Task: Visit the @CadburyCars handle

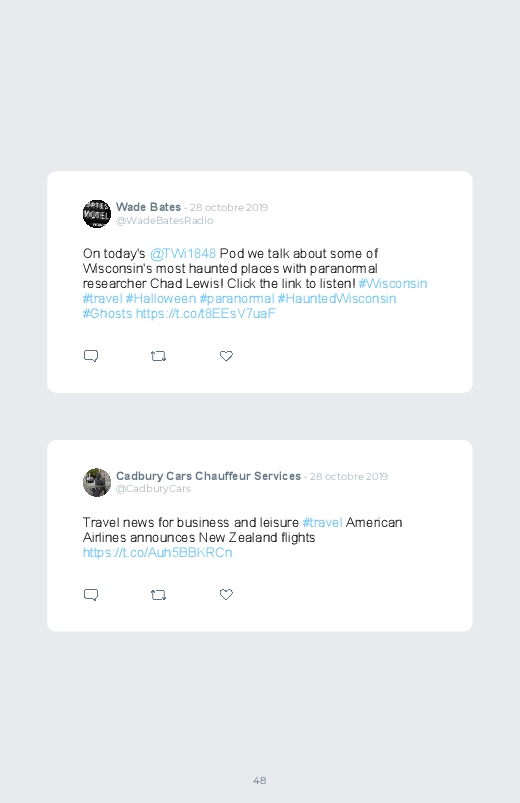Action: [x=153, y=489]
